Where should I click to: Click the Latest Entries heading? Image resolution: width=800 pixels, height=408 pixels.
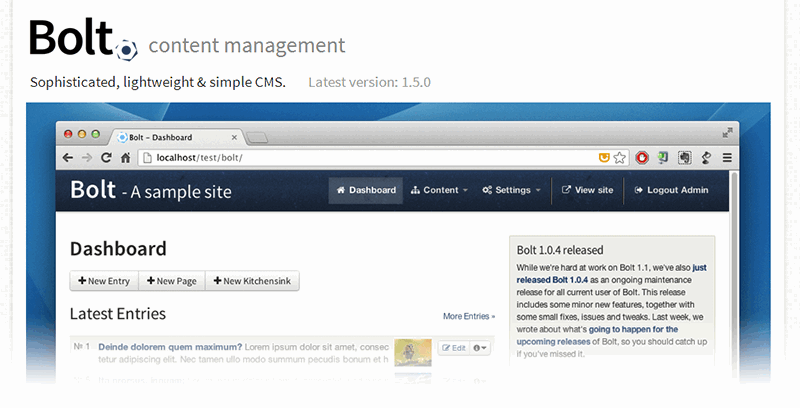118,314
